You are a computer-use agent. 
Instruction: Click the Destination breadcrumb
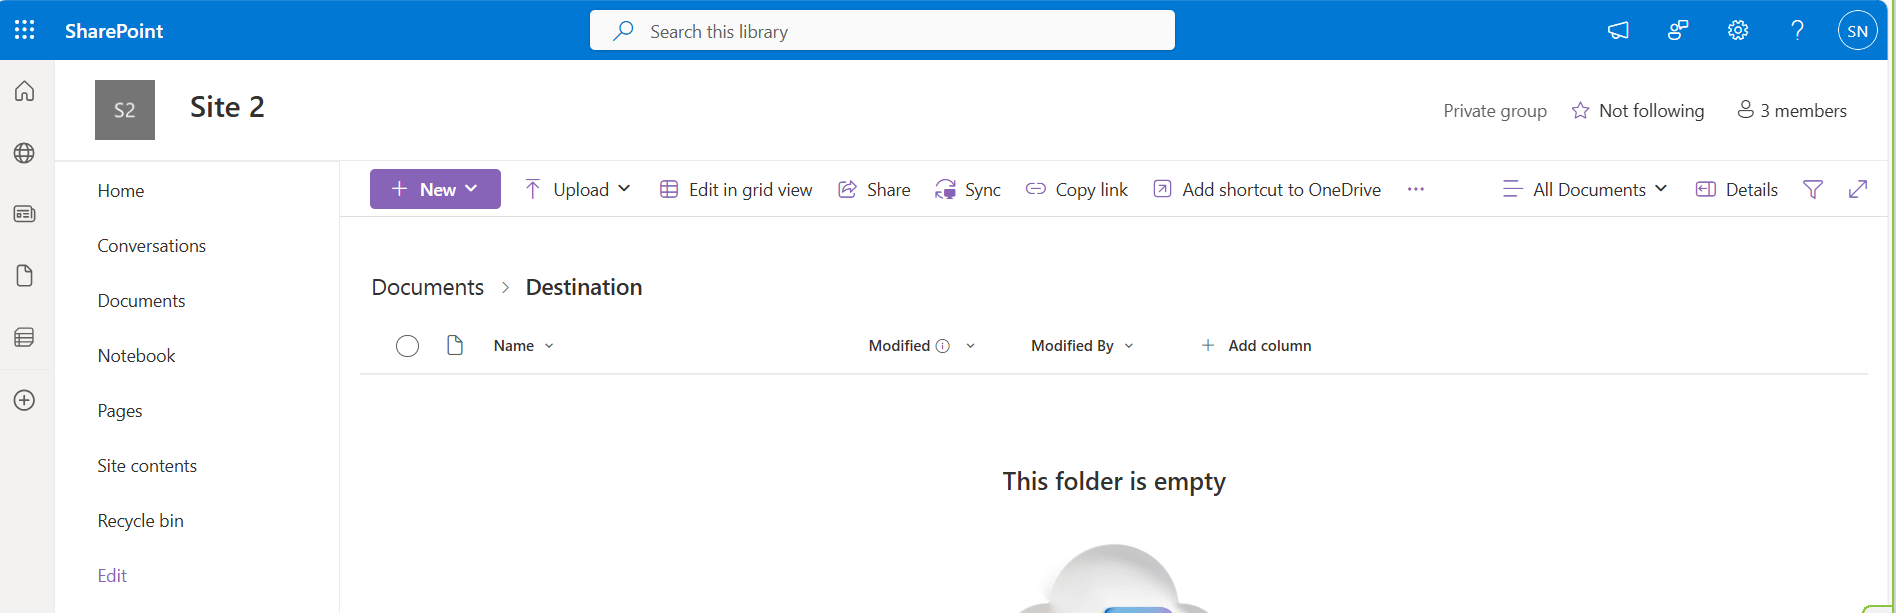pyautogui.click(x=584, y=287)
